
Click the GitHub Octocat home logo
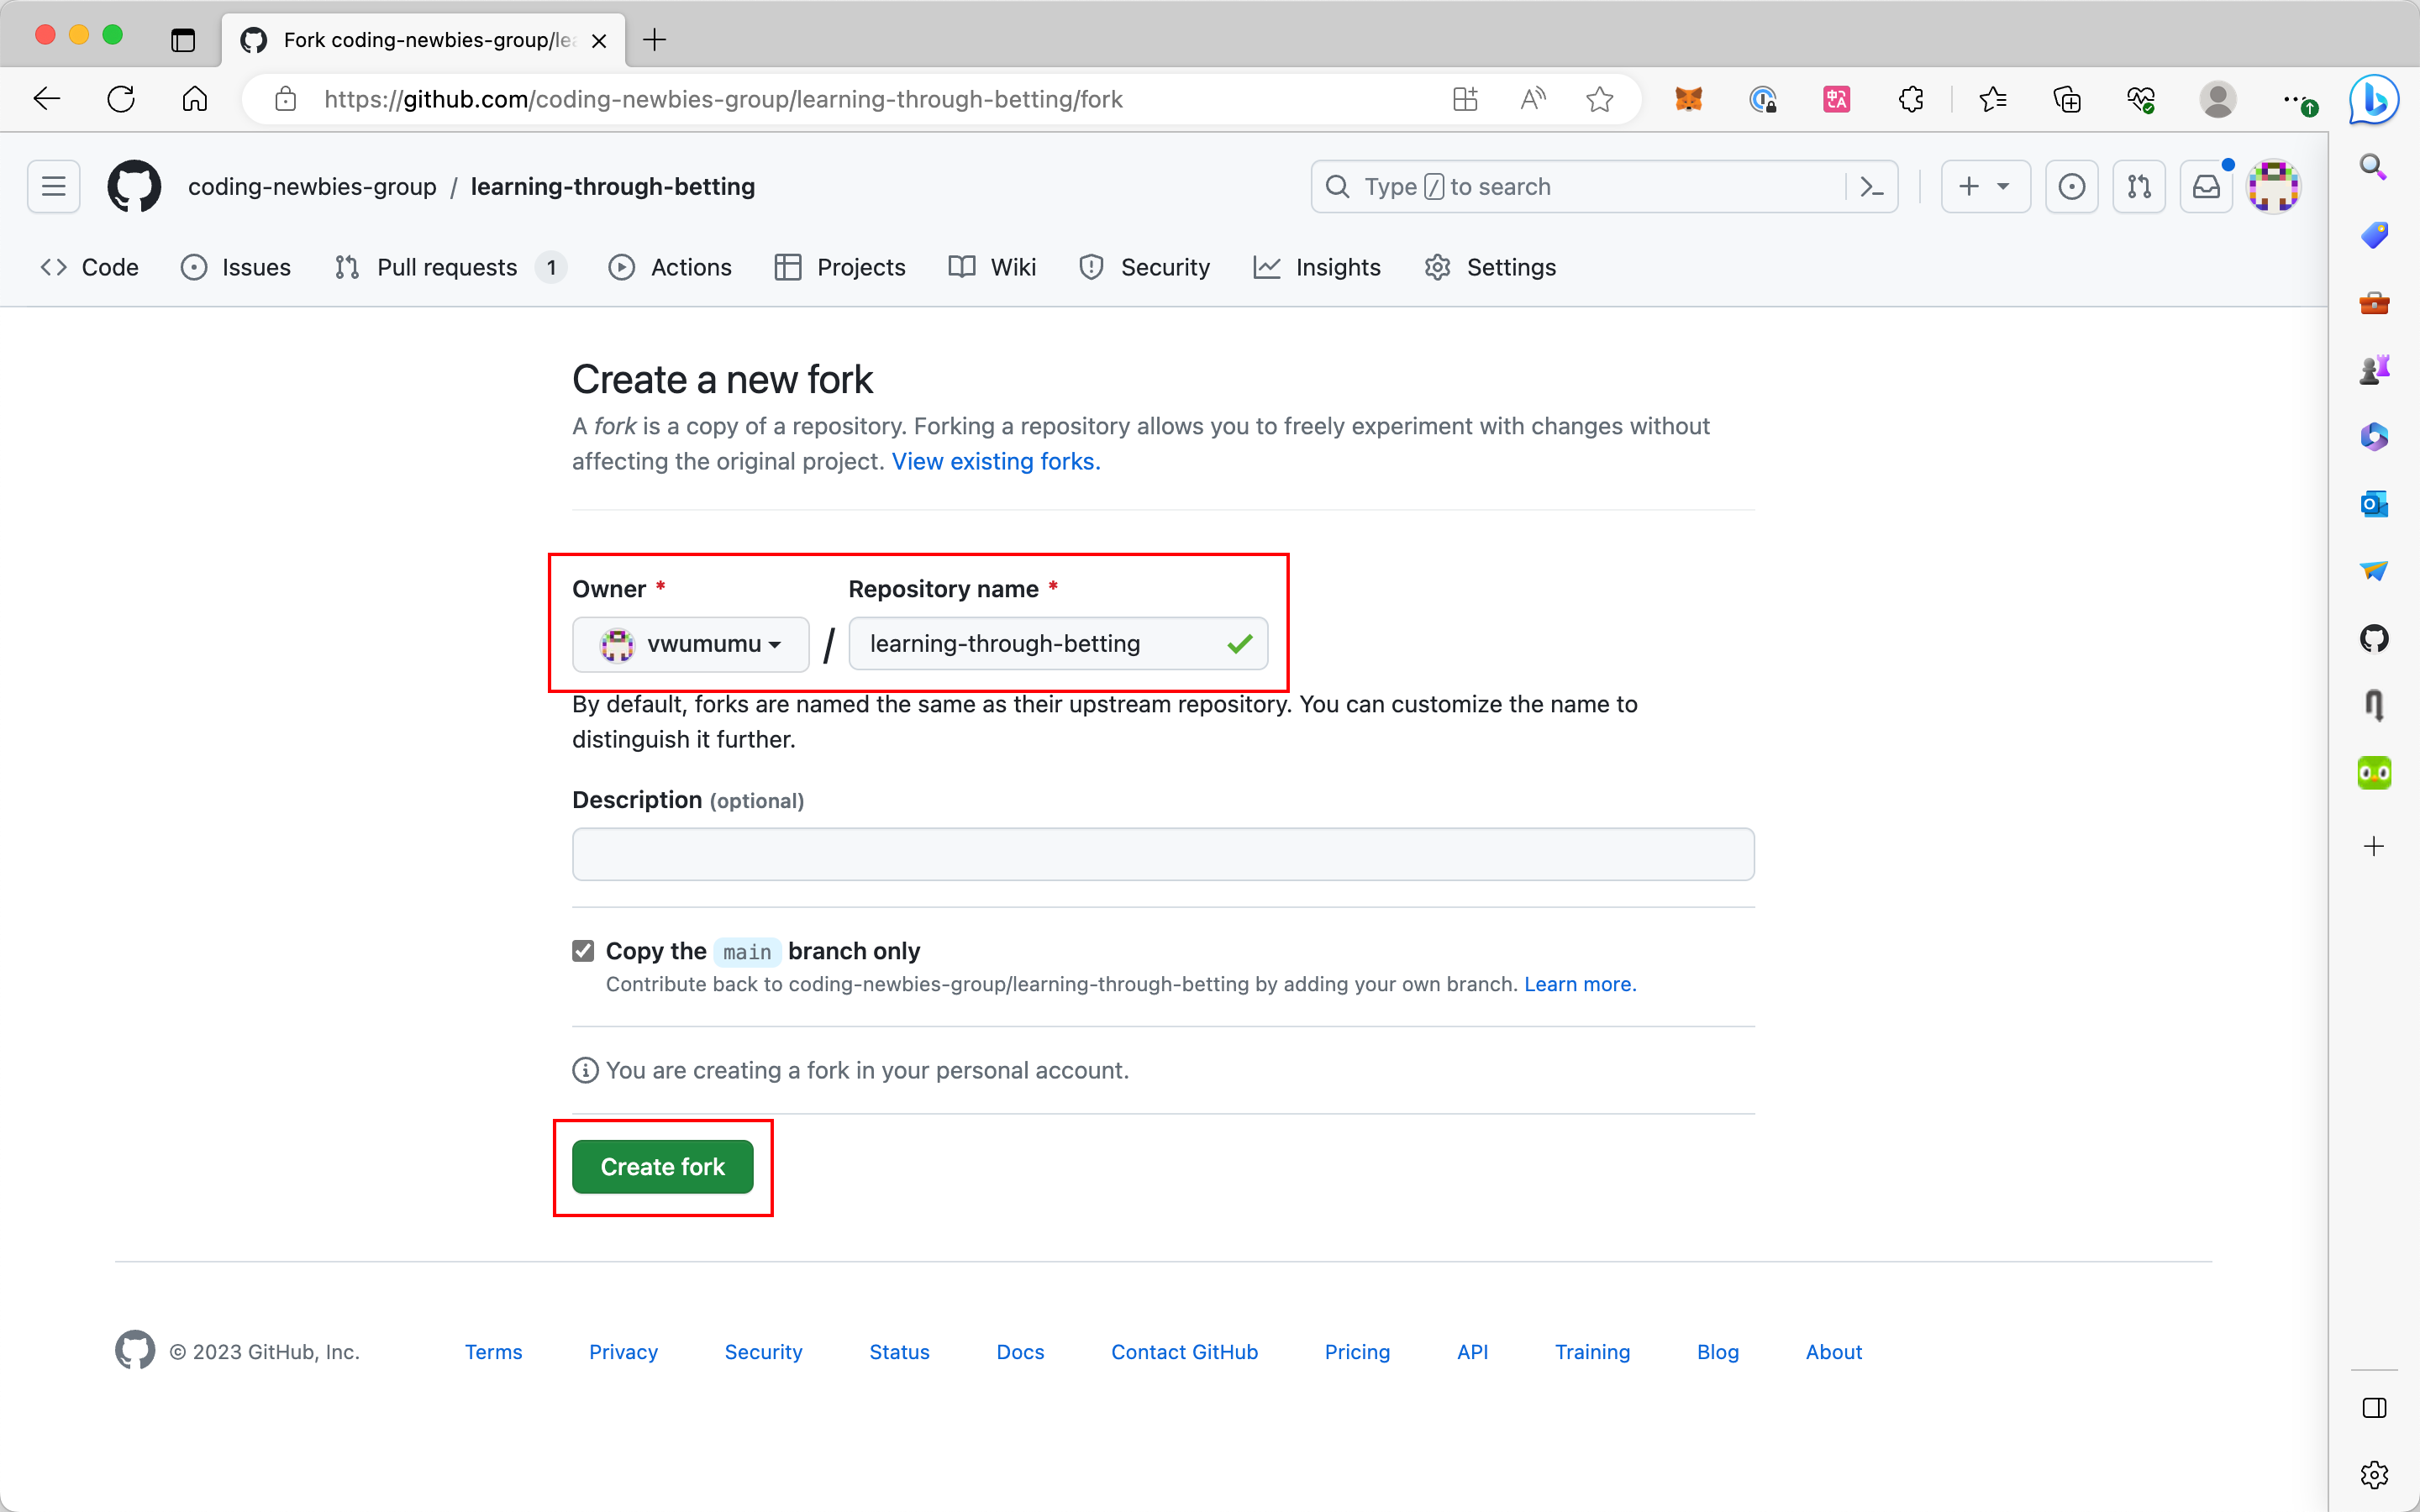pyautogui.click(x=134, y=186)
